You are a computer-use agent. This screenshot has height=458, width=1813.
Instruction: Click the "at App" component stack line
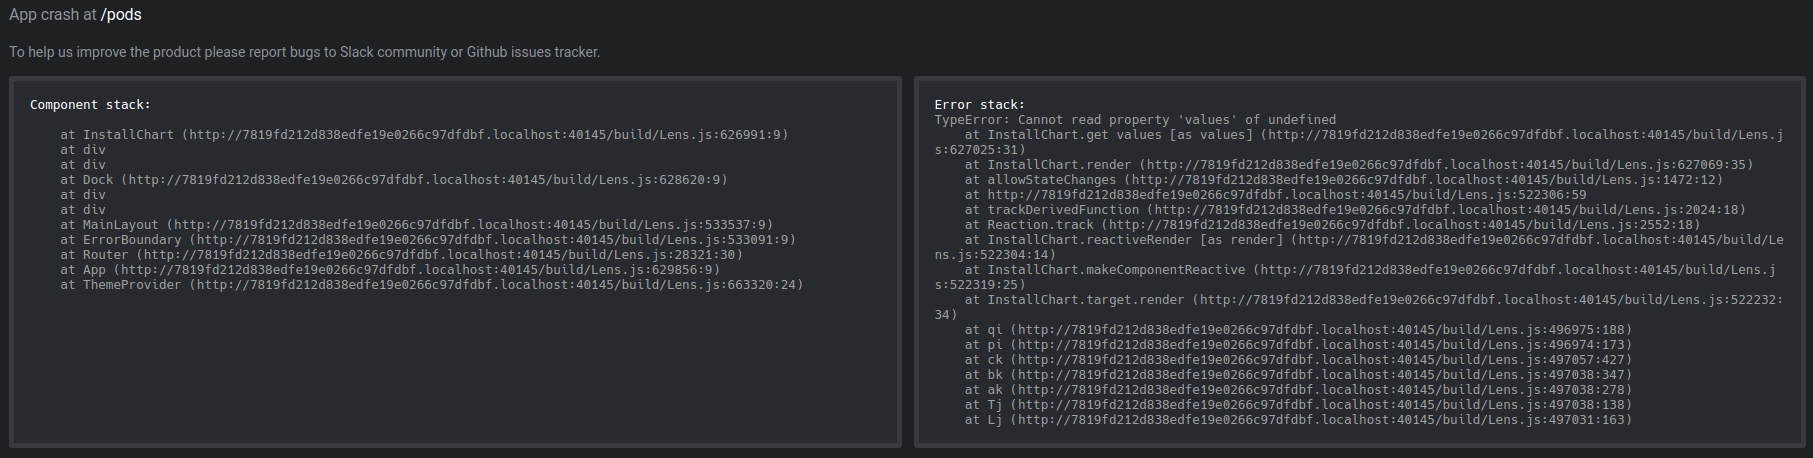pyautogui.click(x=390, y=270)
